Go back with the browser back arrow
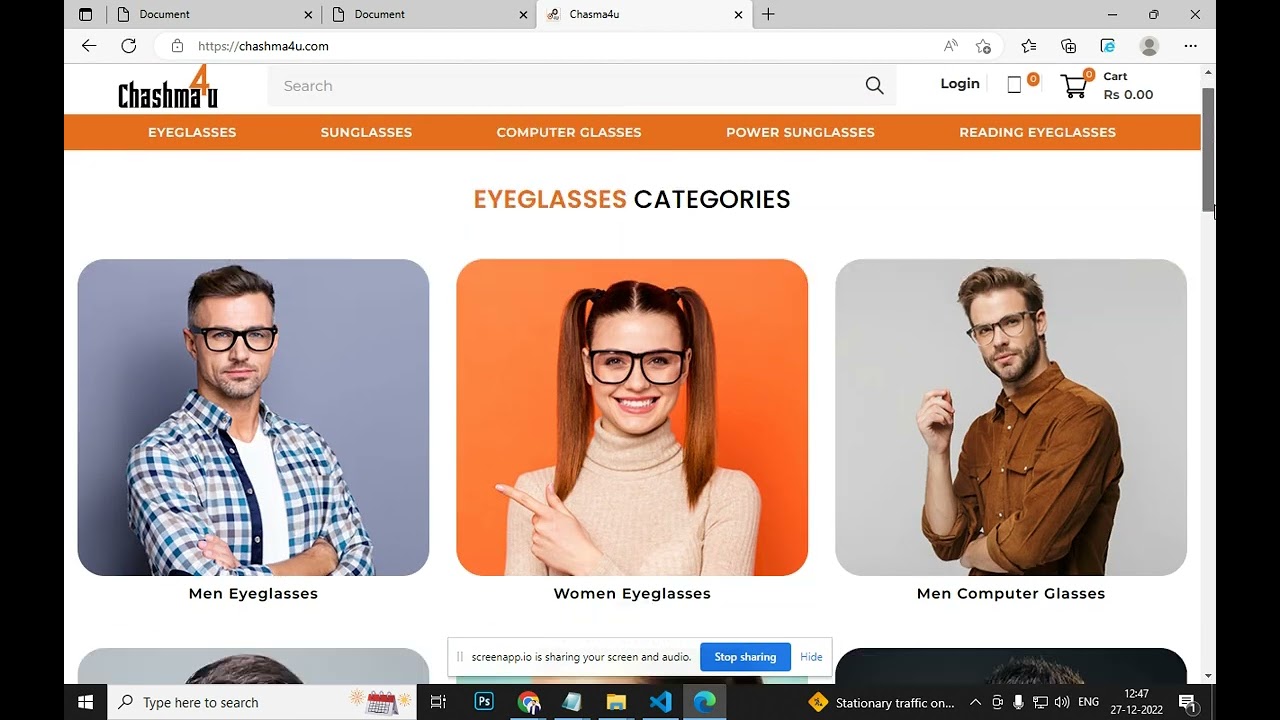This screenshot has width=1280, height=720. pyautogui.click(x=89, y=46)
